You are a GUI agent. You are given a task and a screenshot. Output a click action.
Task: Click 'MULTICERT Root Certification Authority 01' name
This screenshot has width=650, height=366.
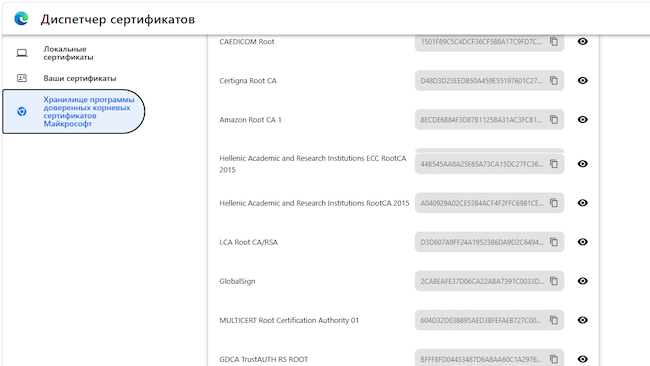[x=289, y=320]
